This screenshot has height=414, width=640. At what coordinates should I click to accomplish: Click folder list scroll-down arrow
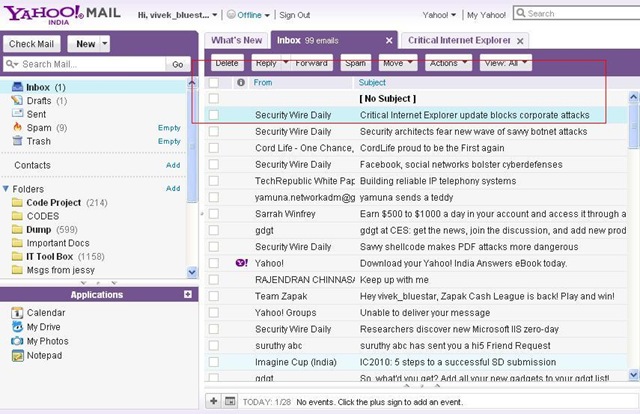[x=192, y=272]
